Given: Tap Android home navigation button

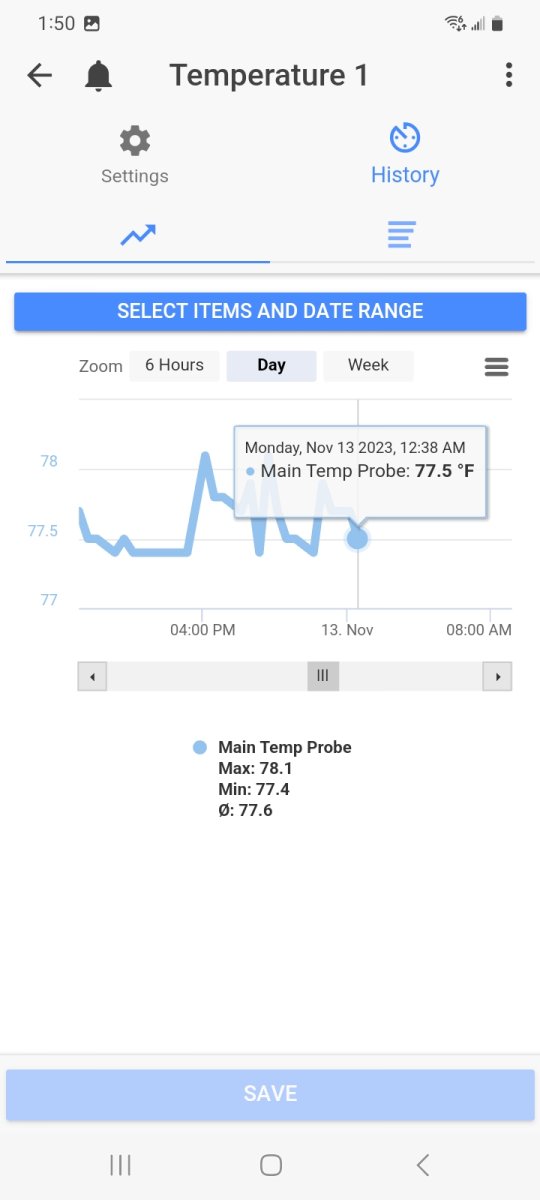Looking at the screenshot, I should point(270,1164).
